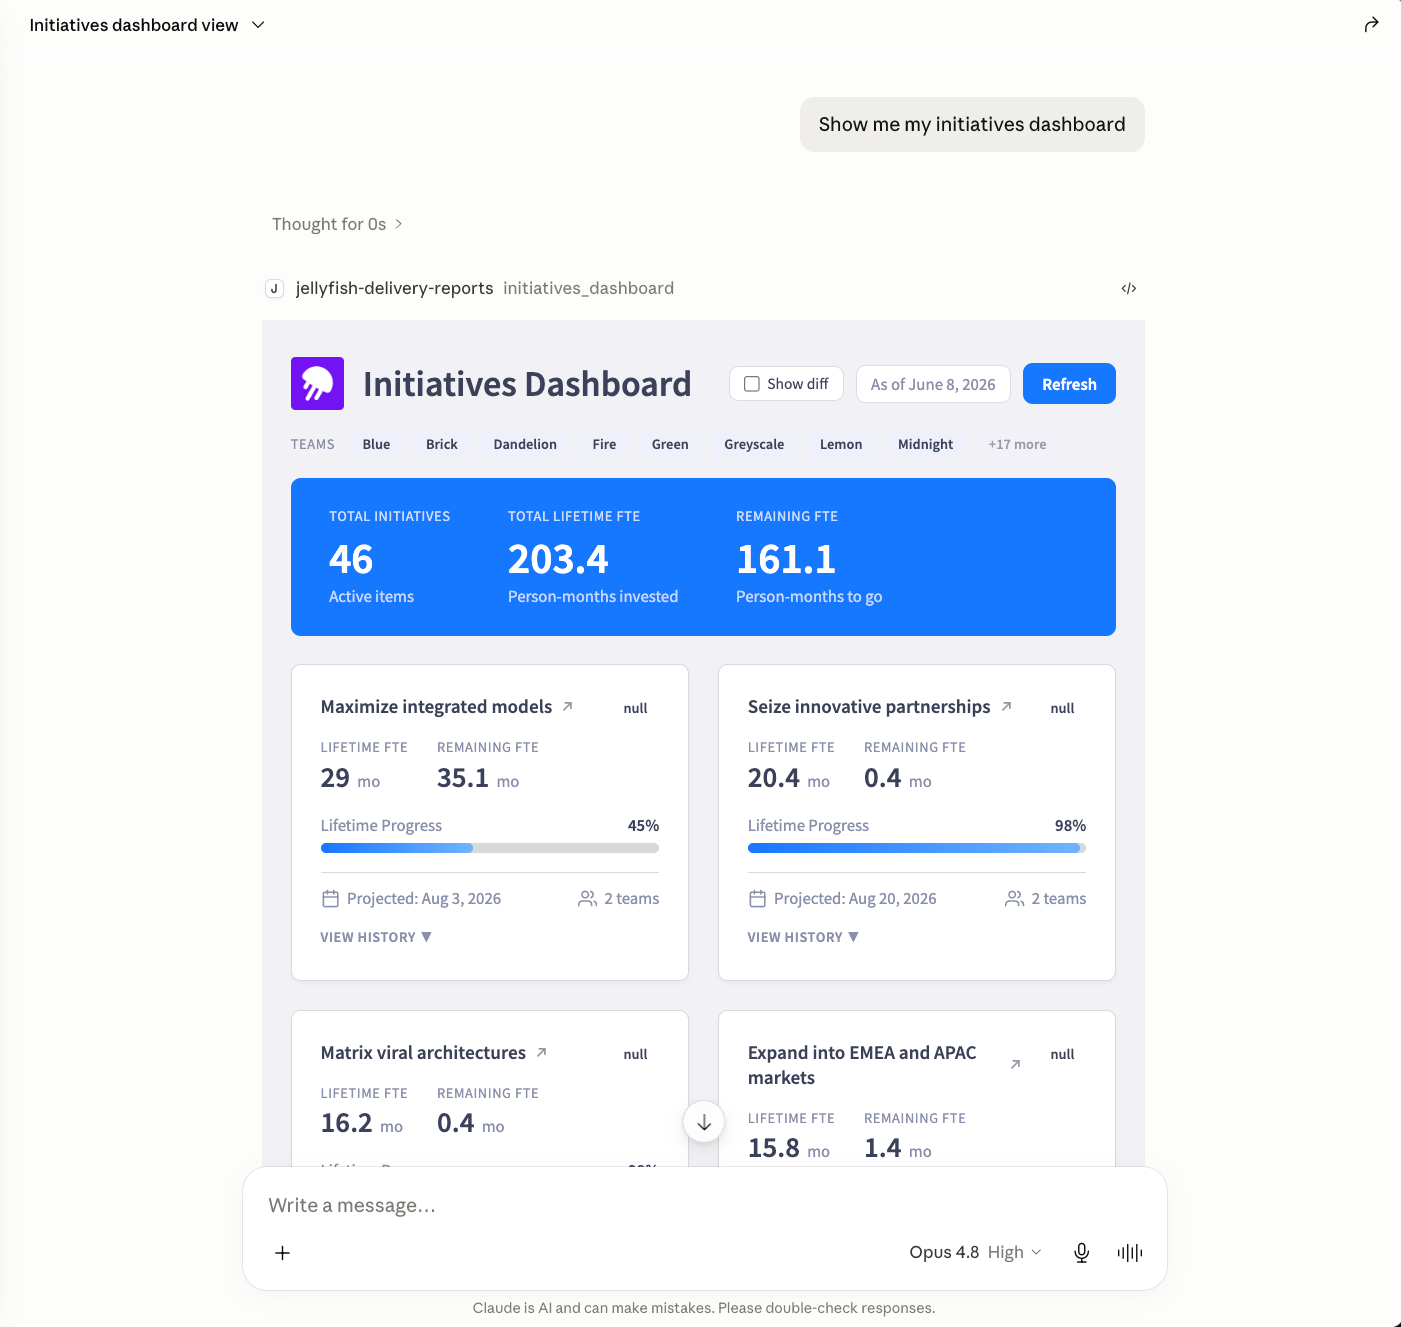Click the 203.4 total lifetime FTE value
Screen dimensions: 1401x1327
pos(558,559)
